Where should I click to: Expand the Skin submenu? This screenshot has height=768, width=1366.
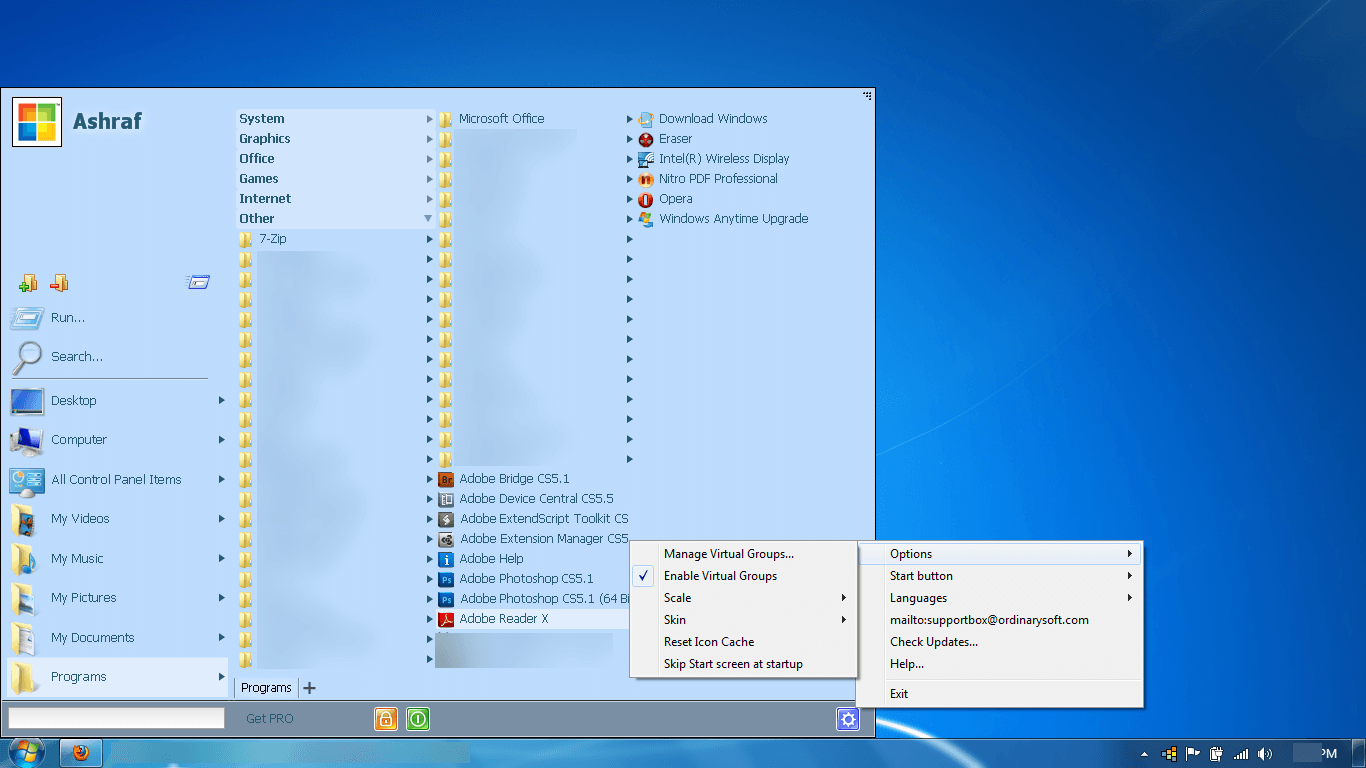pyautogui.click(x=744, y=620)
